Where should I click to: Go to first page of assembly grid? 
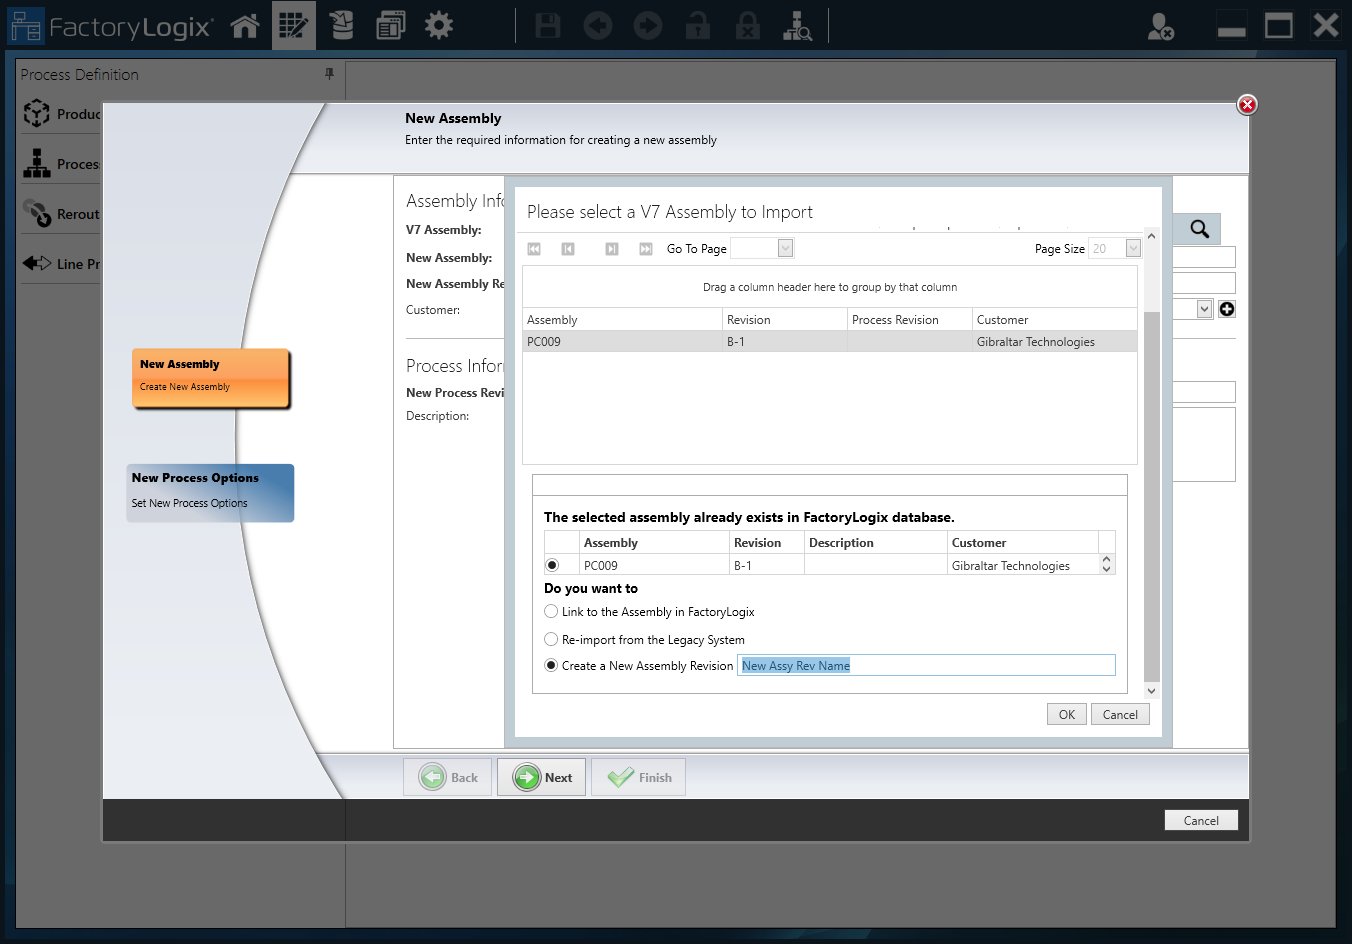point(534,249)
